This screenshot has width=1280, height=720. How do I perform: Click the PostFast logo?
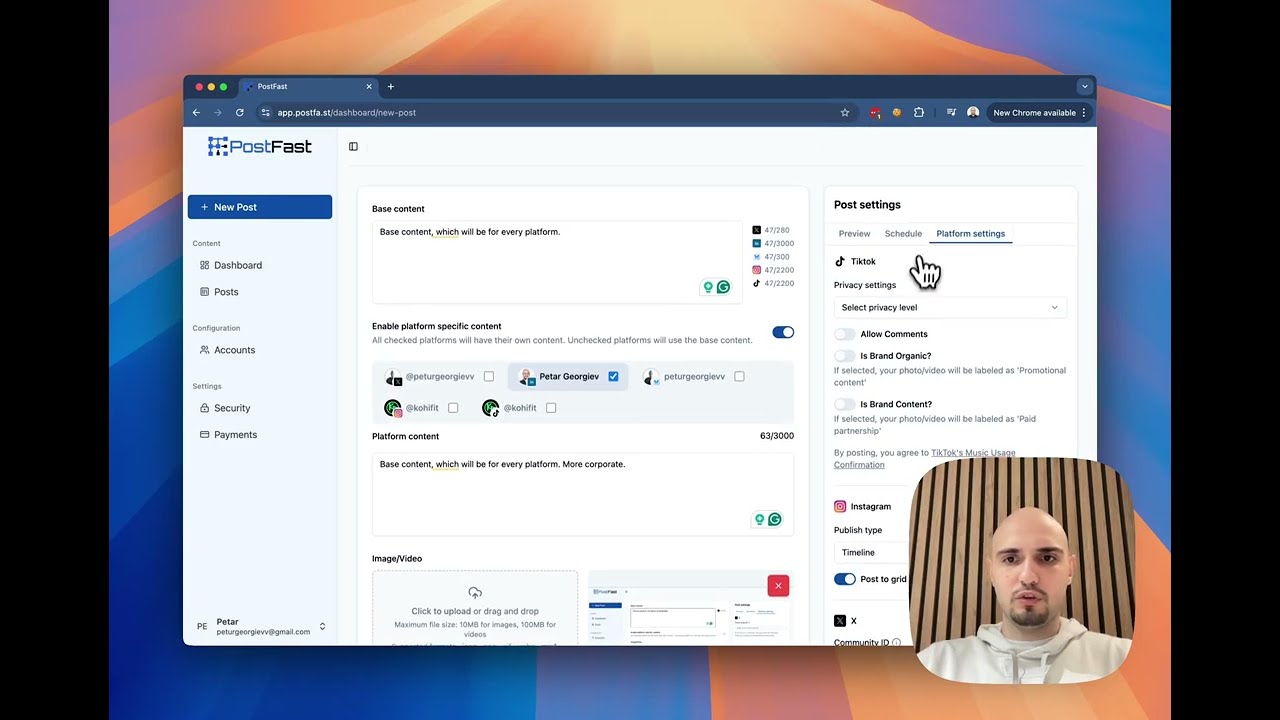click(260, 147)
